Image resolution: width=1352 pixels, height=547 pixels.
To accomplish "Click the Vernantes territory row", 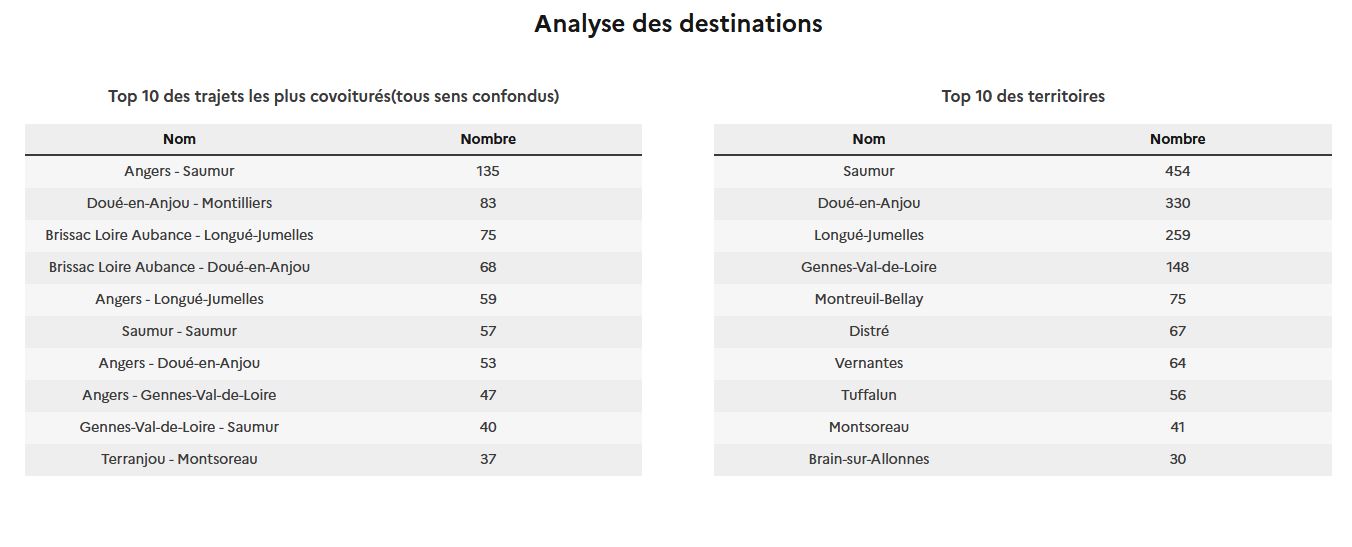I will (1023, 363).
